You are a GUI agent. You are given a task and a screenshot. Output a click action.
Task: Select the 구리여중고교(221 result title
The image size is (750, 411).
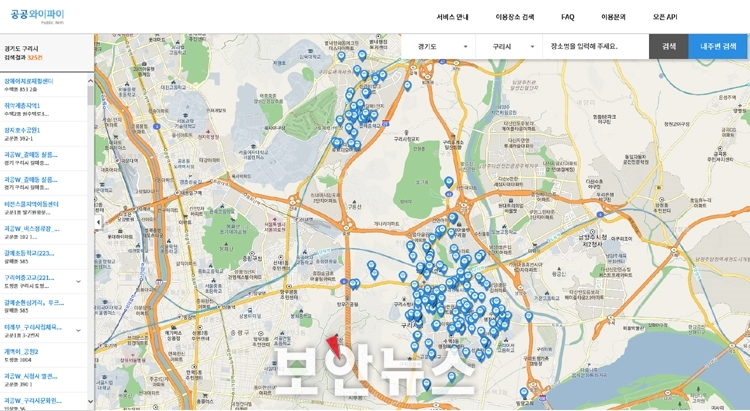(29, 278)
